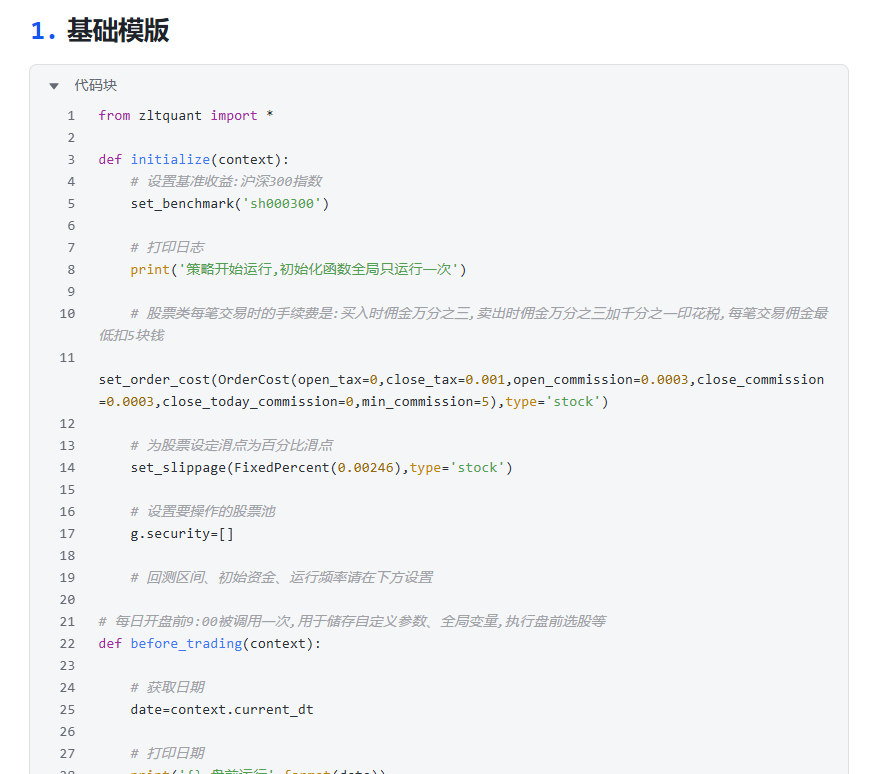The image size is (882, 774).
Task: Click line number 1 in gutter
Action: [x=71, y=116]
